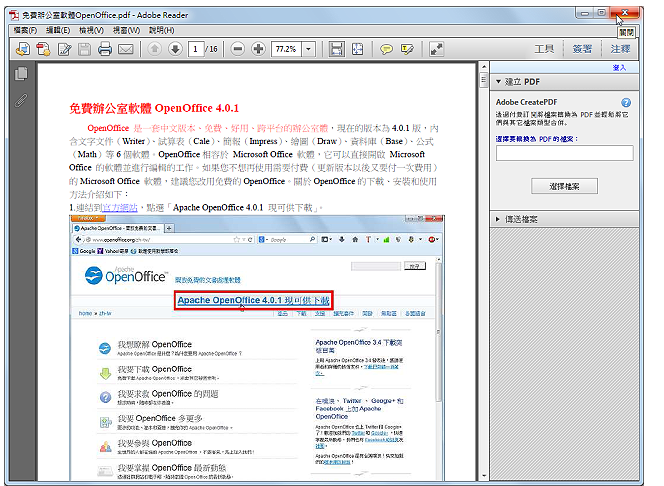Click the red document heading text
The height and width of the screenshot is (486, 664).
pyautogui.click(x=154, y=108)
